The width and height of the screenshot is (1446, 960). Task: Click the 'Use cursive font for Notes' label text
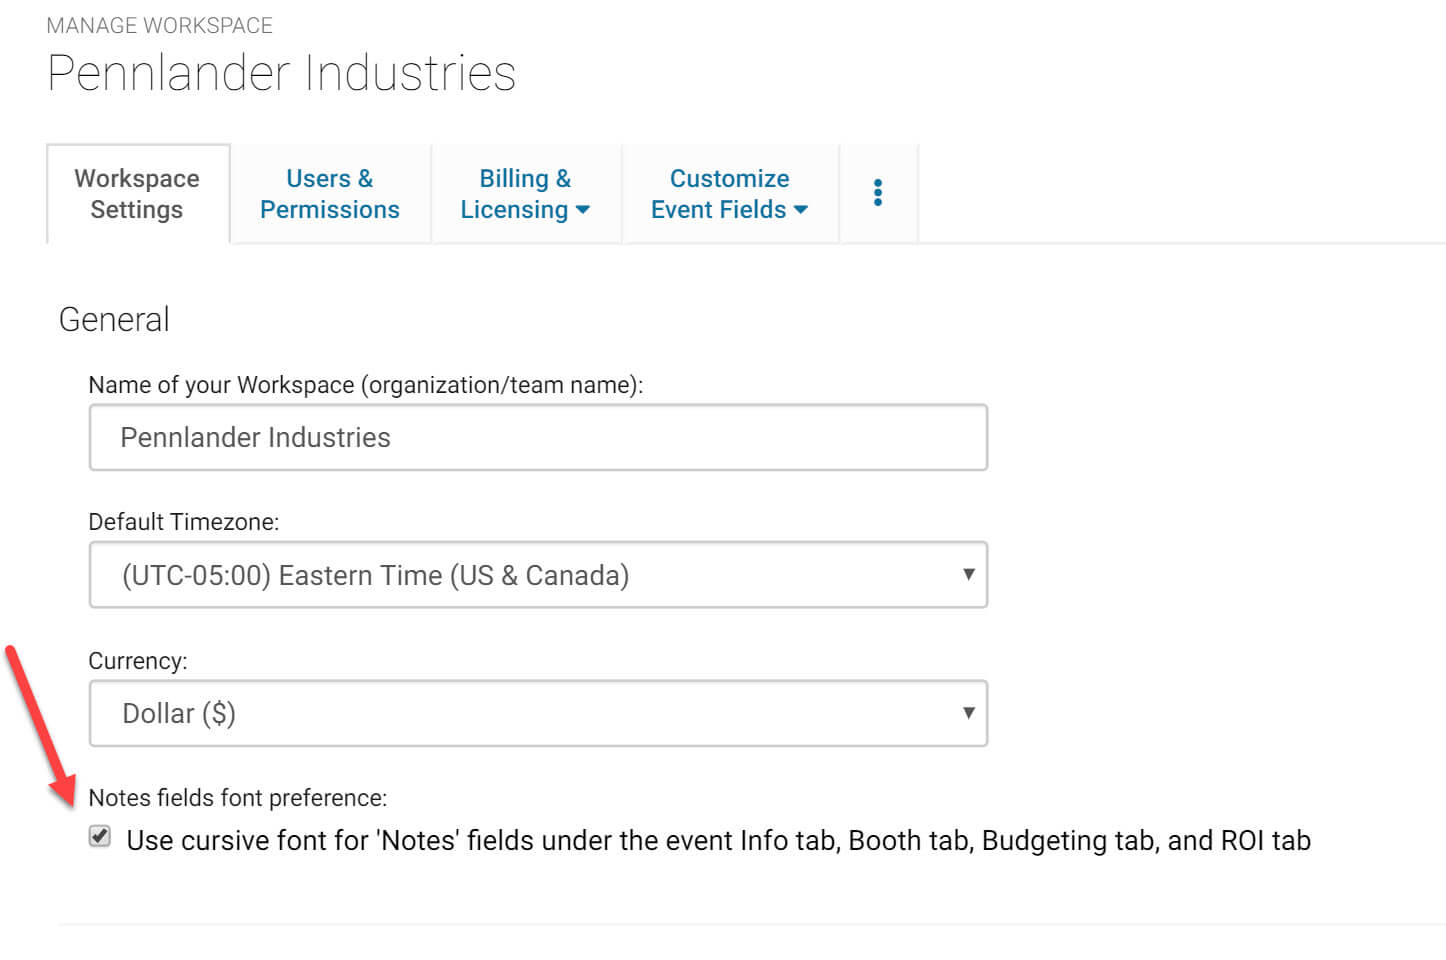coord(717,841)
